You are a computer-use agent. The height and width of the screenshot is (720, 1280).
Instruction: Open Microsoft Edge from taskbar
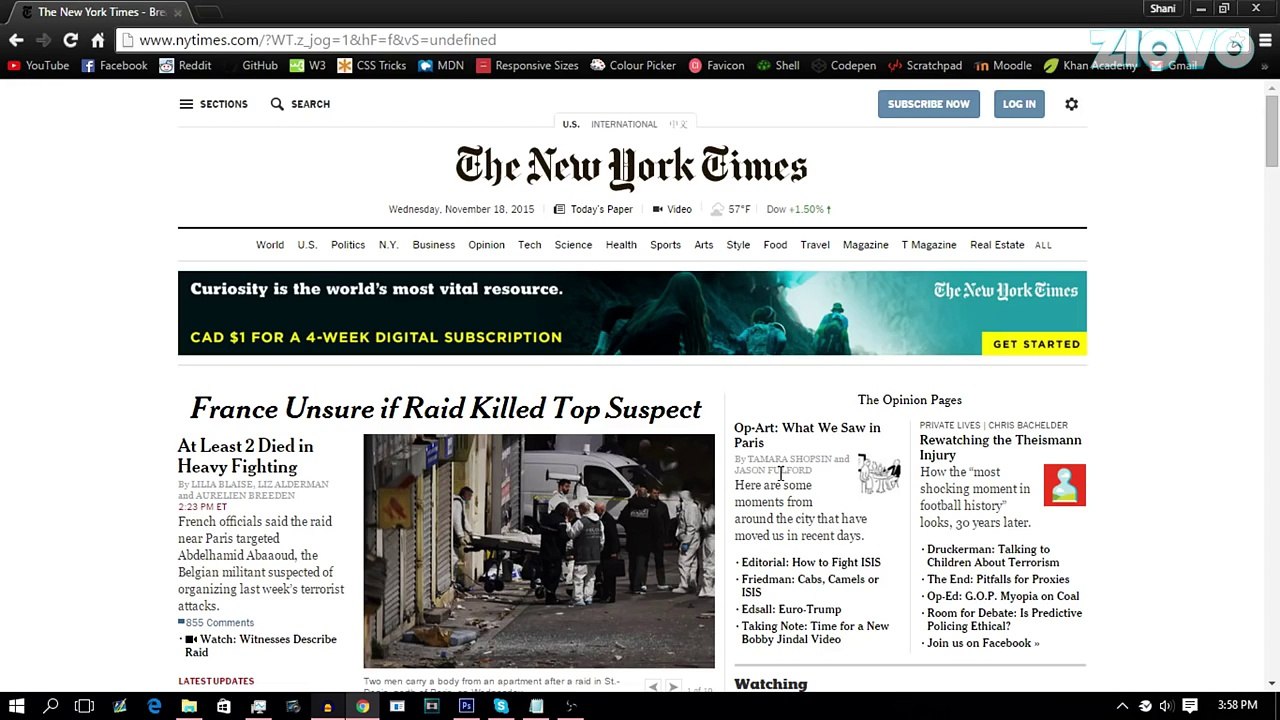point(154,706)
